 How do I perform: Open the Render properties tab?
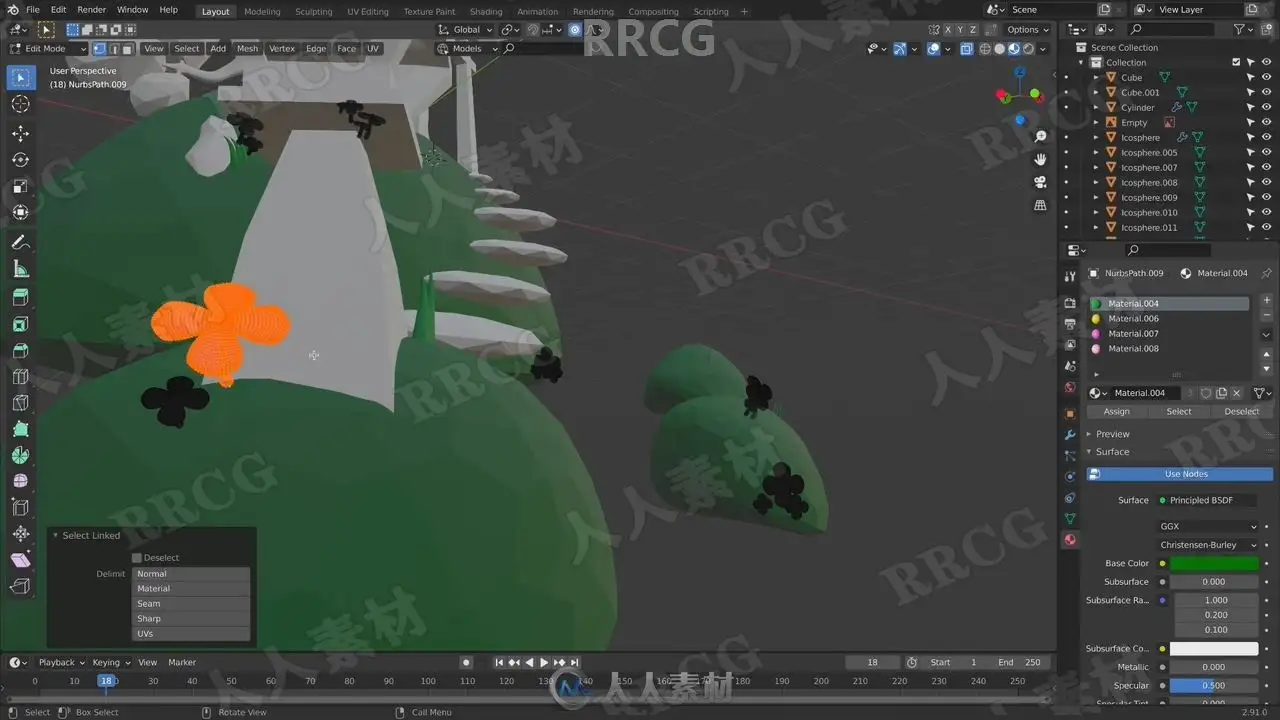1070,303
